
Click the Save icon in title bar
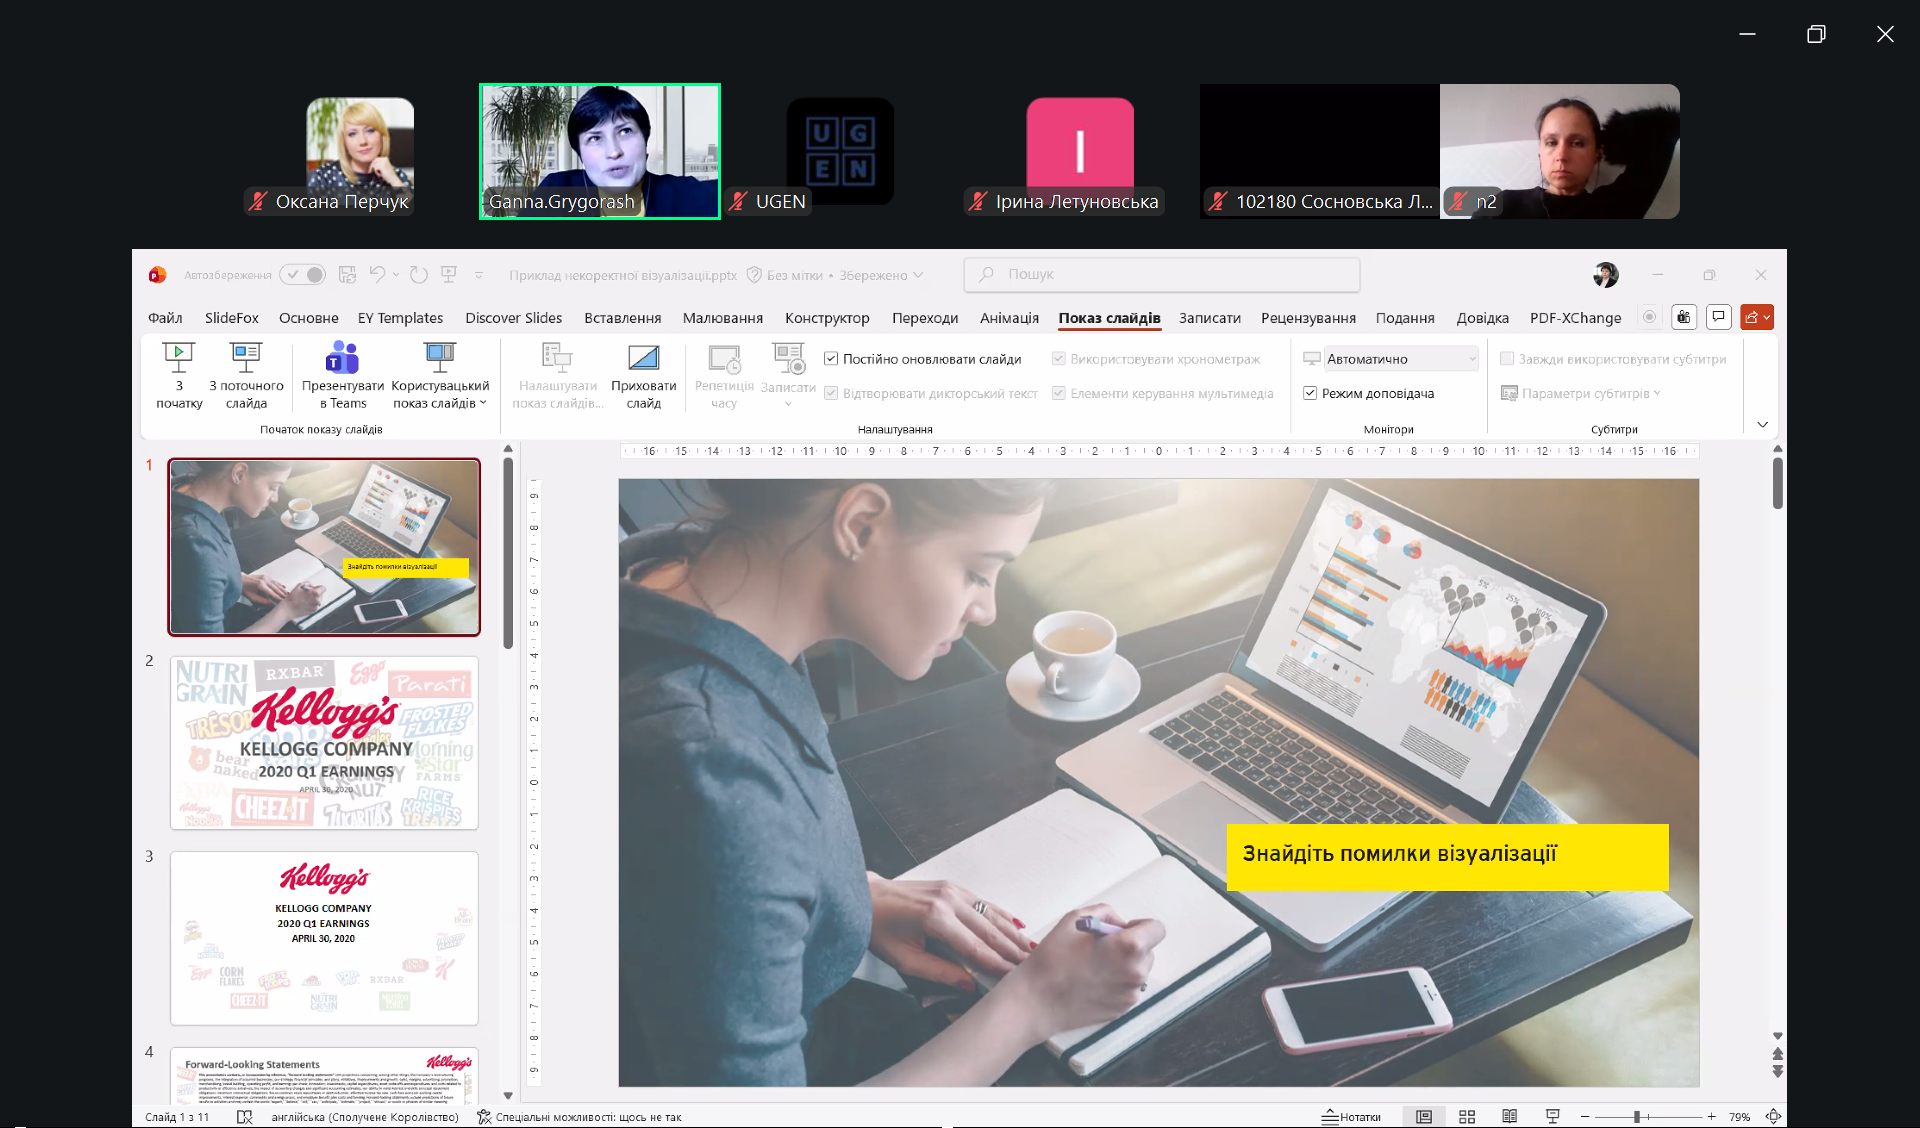pos(347,274)
